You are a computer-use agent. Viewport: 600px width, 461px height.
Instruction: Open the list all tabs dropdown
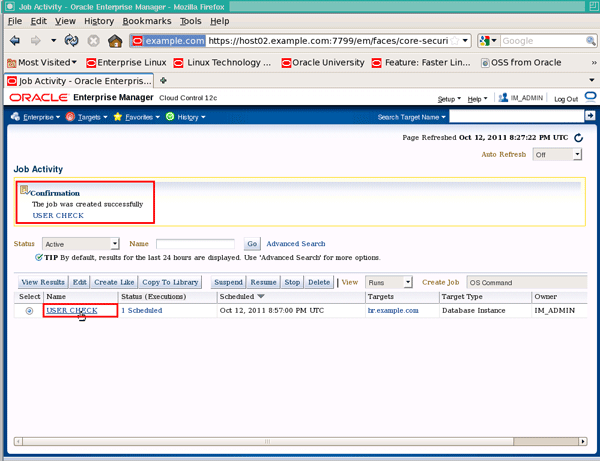pos(592,80)
